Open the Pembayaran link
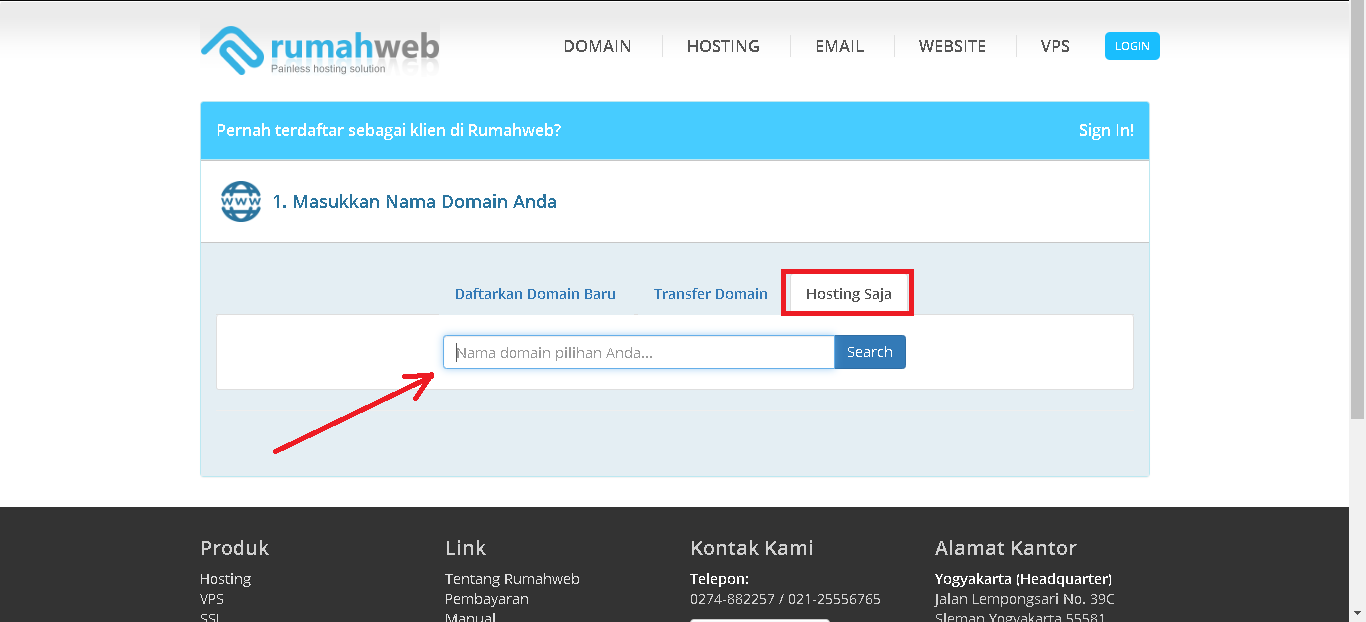The image size is (1366, 622). [x=487, y=599]
